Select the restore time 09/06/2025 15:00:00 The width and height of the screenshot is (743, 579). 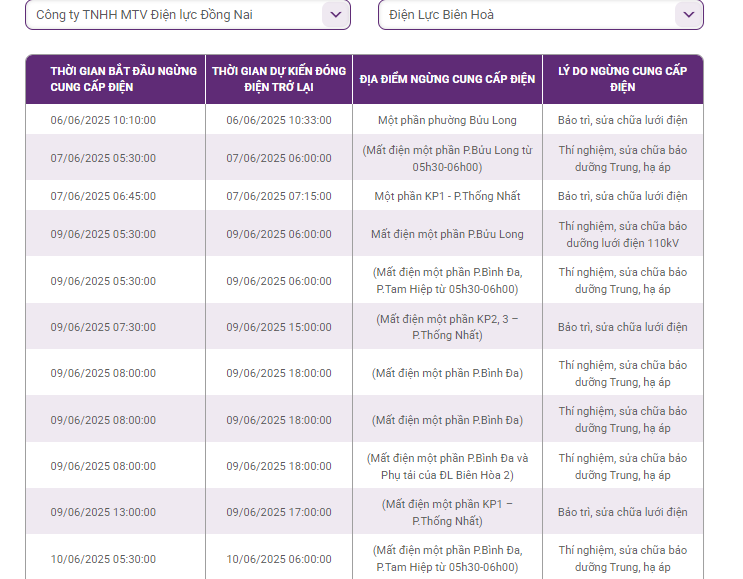point(279,327)
